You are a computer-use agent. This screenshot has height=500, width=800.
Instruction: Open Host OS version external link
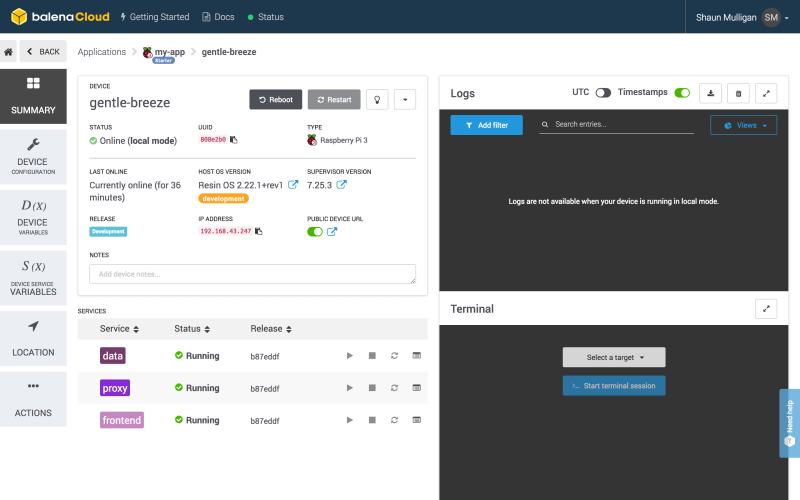pos(293,185)
